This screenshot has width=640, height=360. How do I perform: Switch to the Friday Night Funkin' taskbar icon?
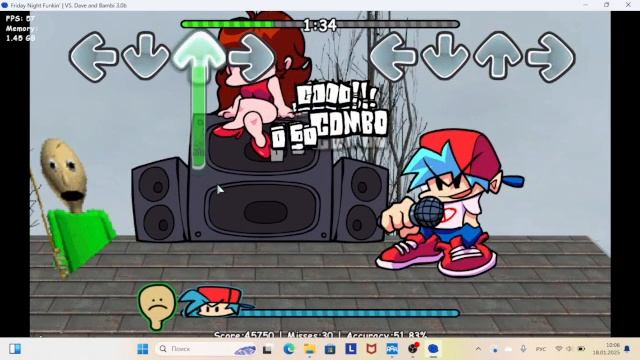click(433, 349)
